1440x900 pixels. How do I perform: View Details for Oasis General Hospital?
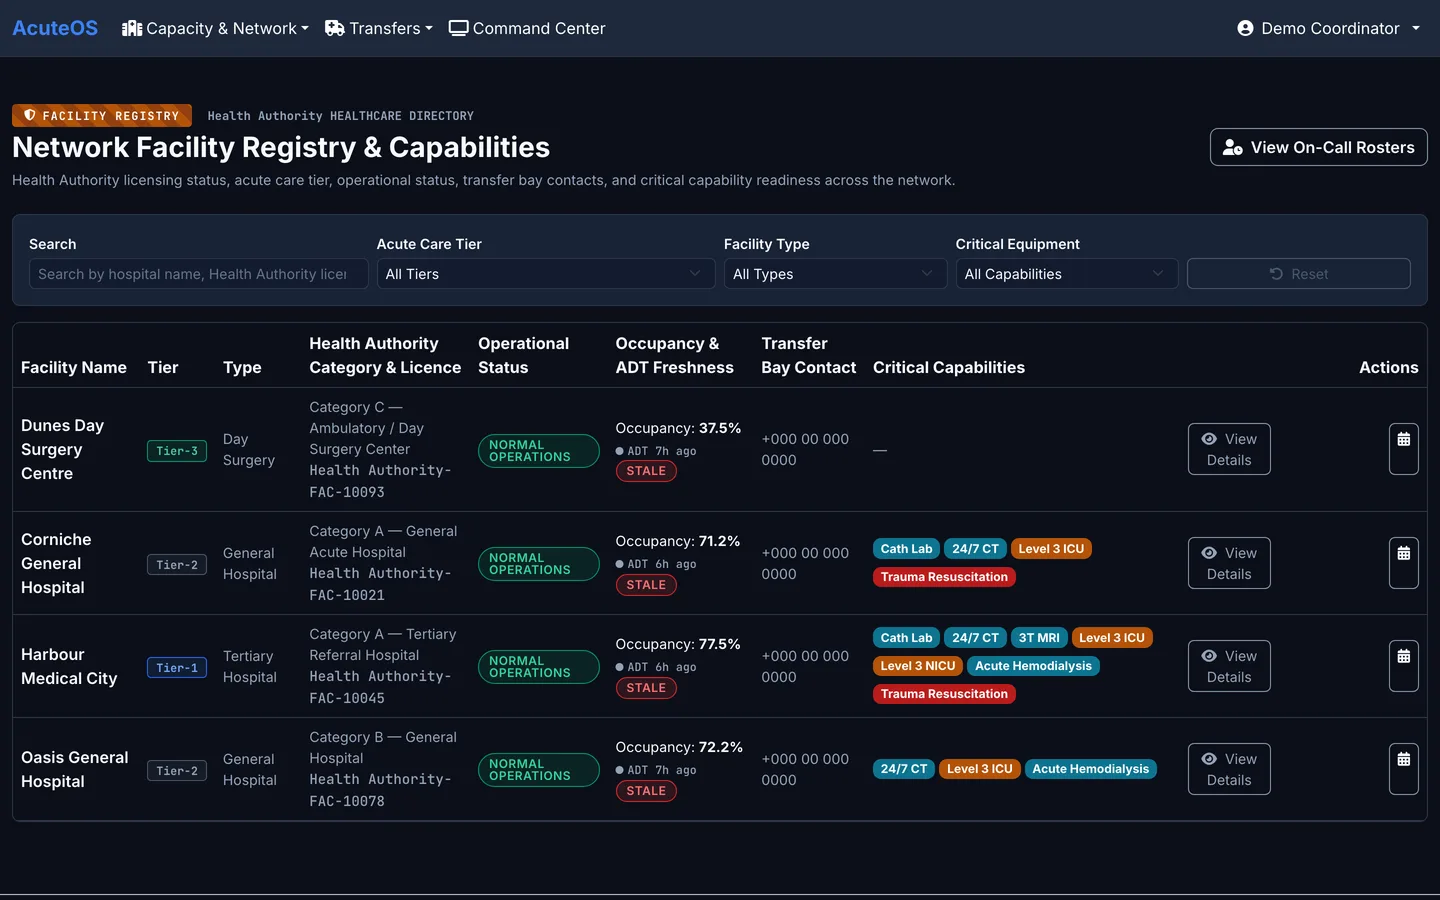tap(1229, 769)
